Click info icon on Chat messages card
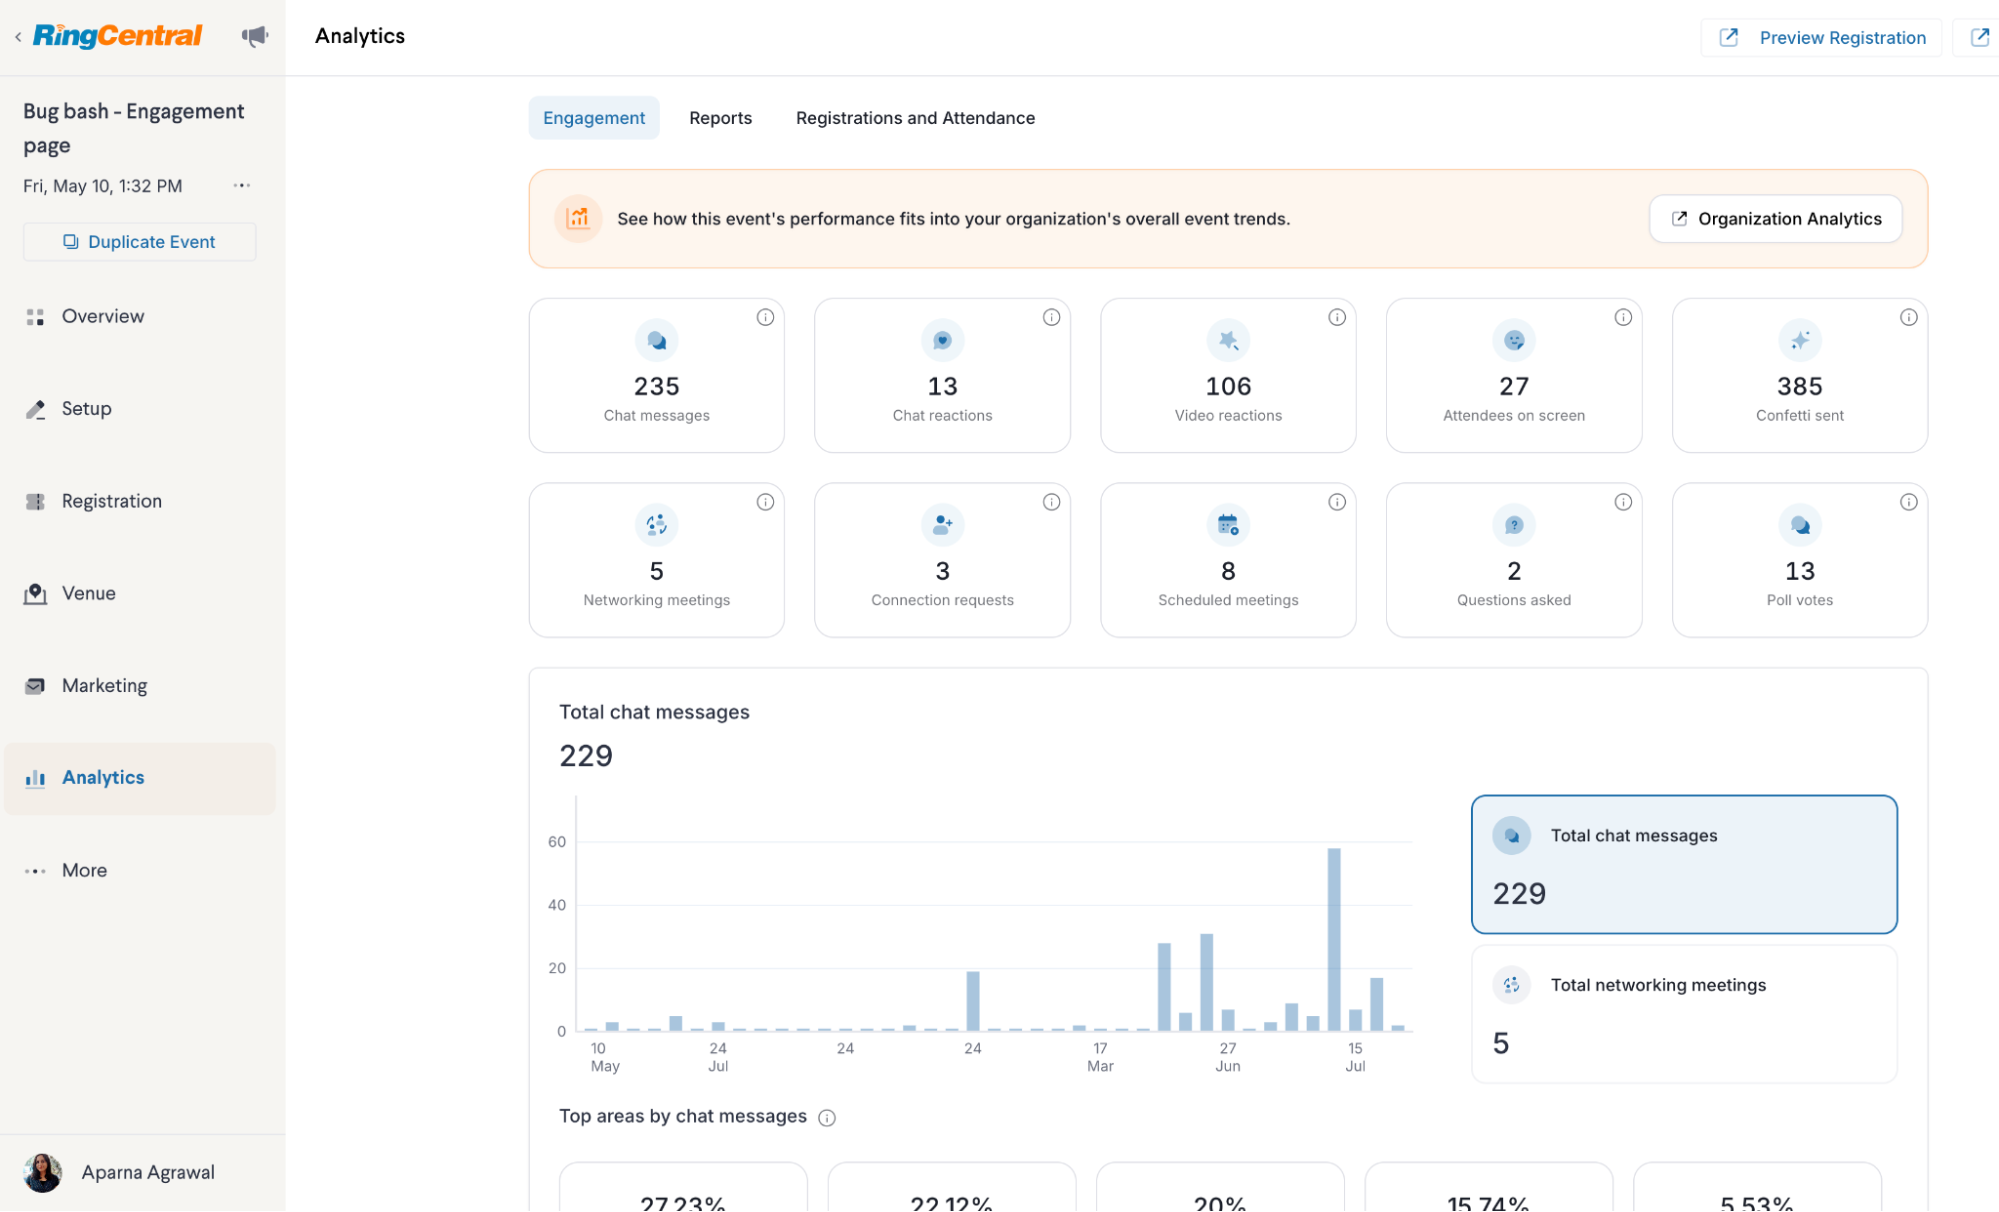The height and width of the screenshot is (1212, 1999). pyautogui.click(x=765, y=317)
